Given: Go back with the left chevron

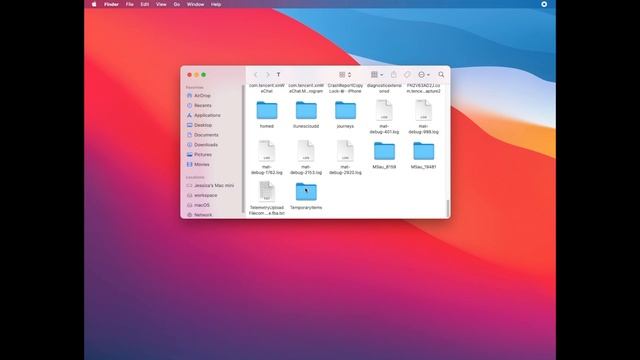Looking at the screenshot, I should pyautogui.click(x=256, y=75).
